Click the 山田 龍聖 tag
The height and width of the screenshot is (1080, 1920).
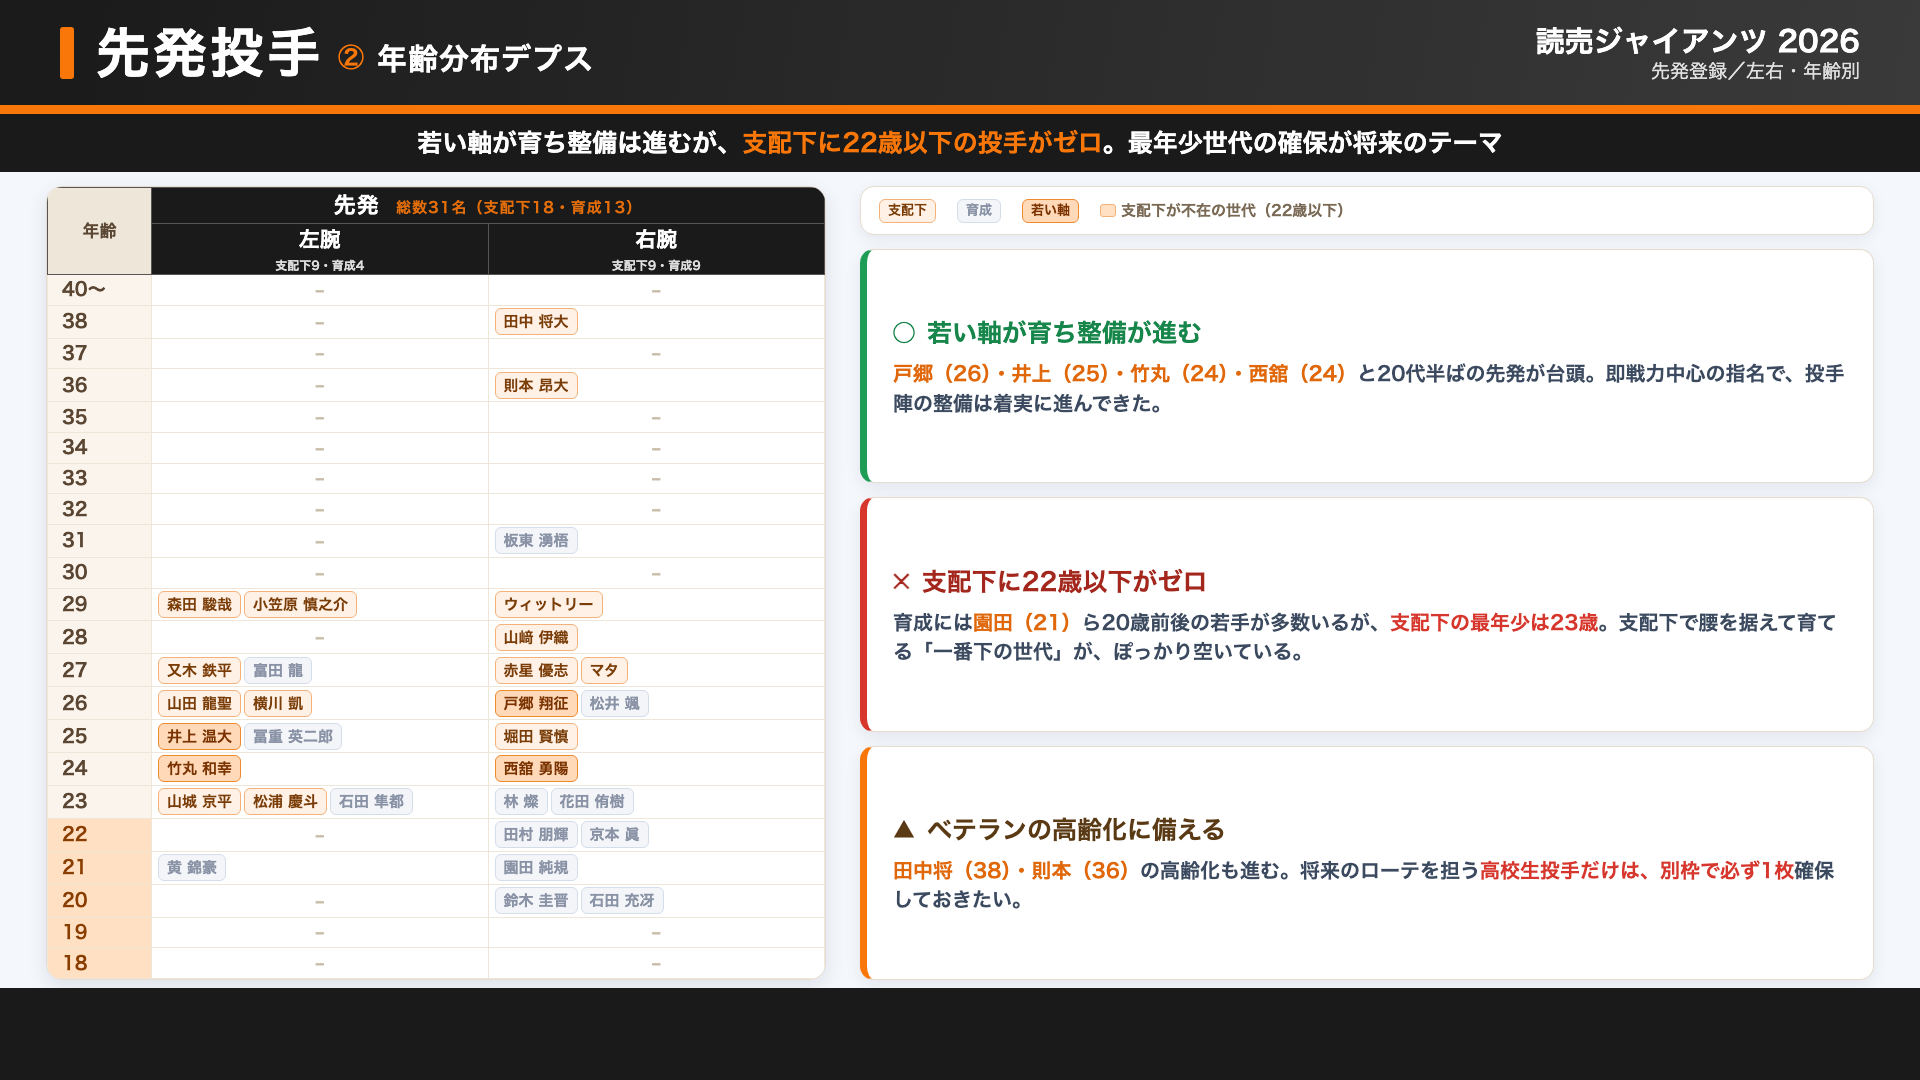(199, 704)
